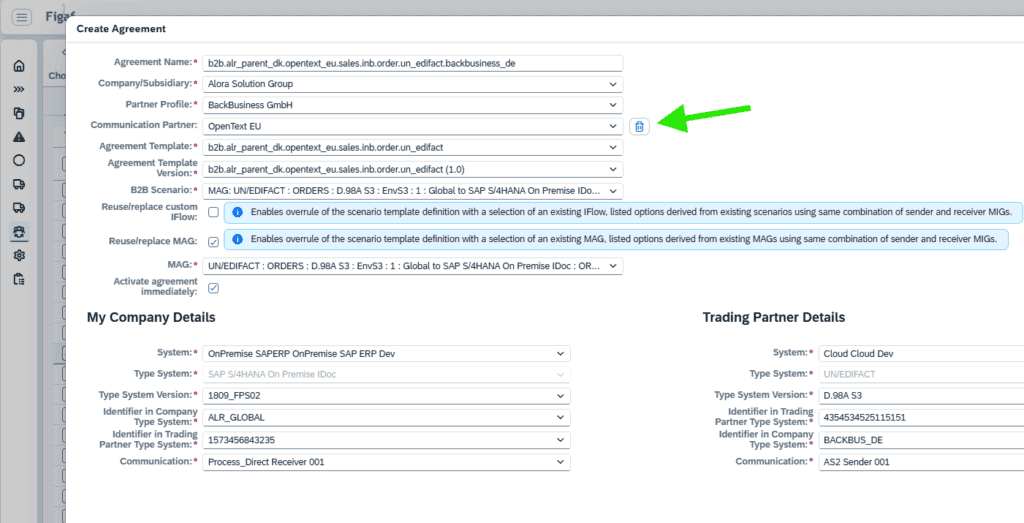Viewport: 1024px width, 523px height.
Task: Click the B2B Scenario label
Action: pos(163,189)
